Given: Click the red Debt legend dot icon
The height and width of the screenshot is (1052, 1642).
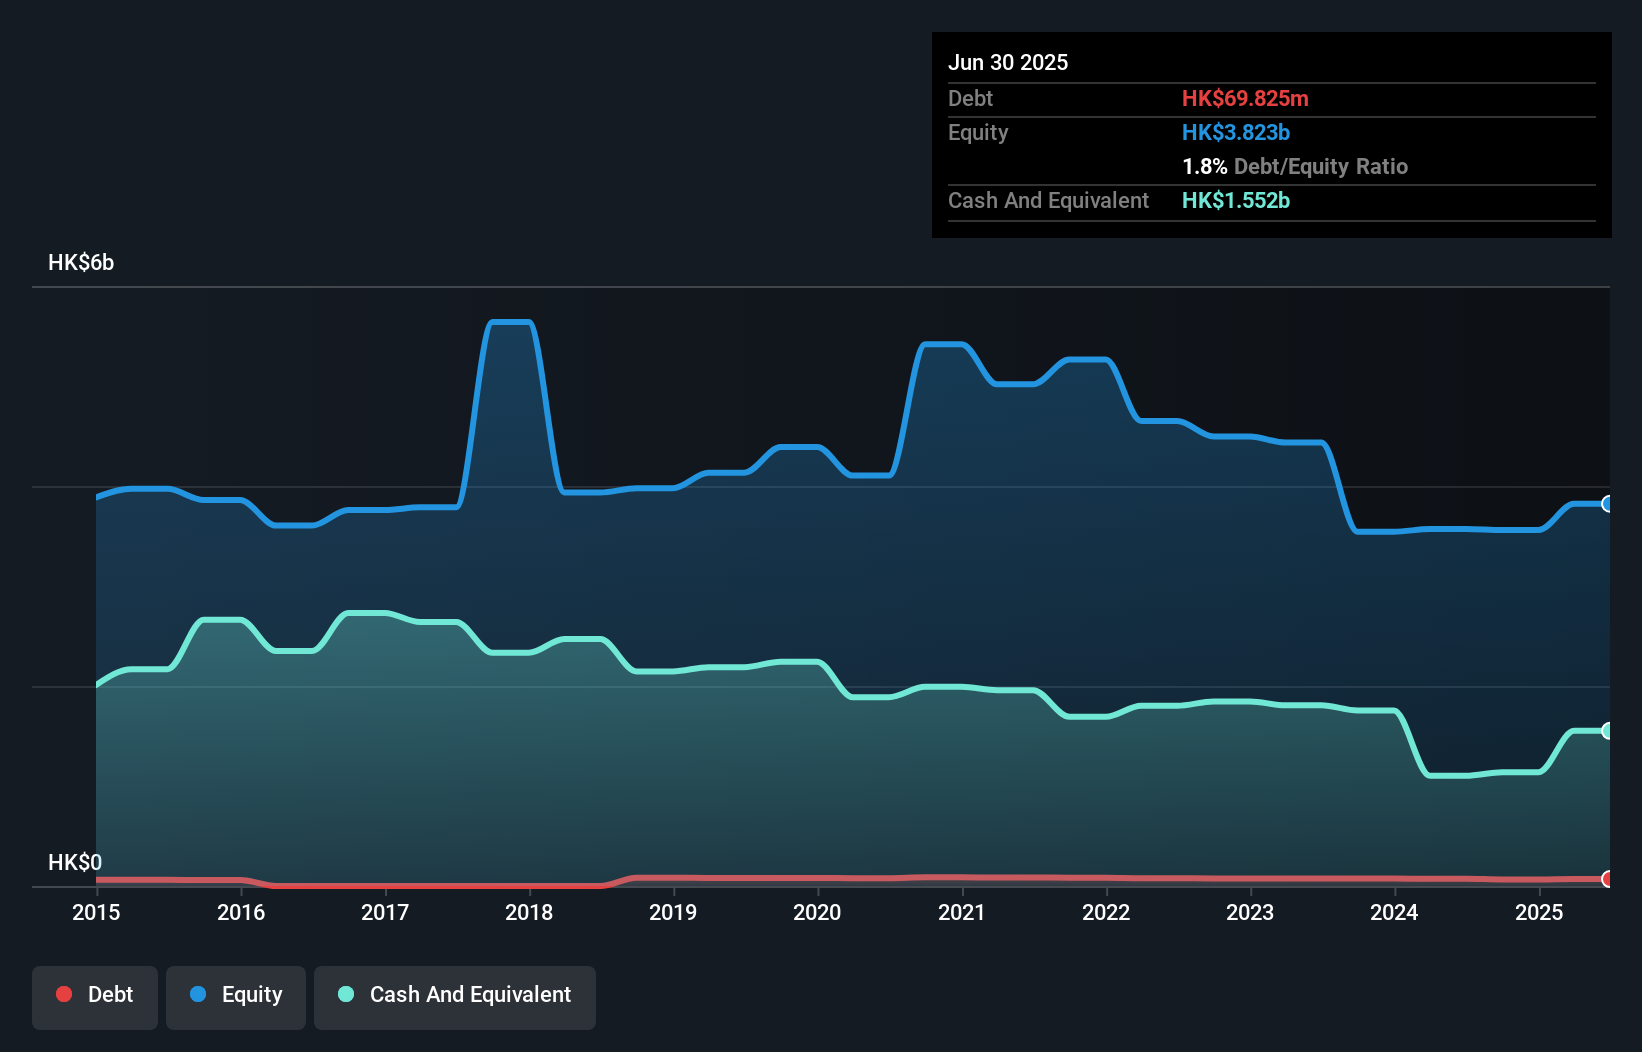Looking at the screenshot, I should tap(64, 994).
